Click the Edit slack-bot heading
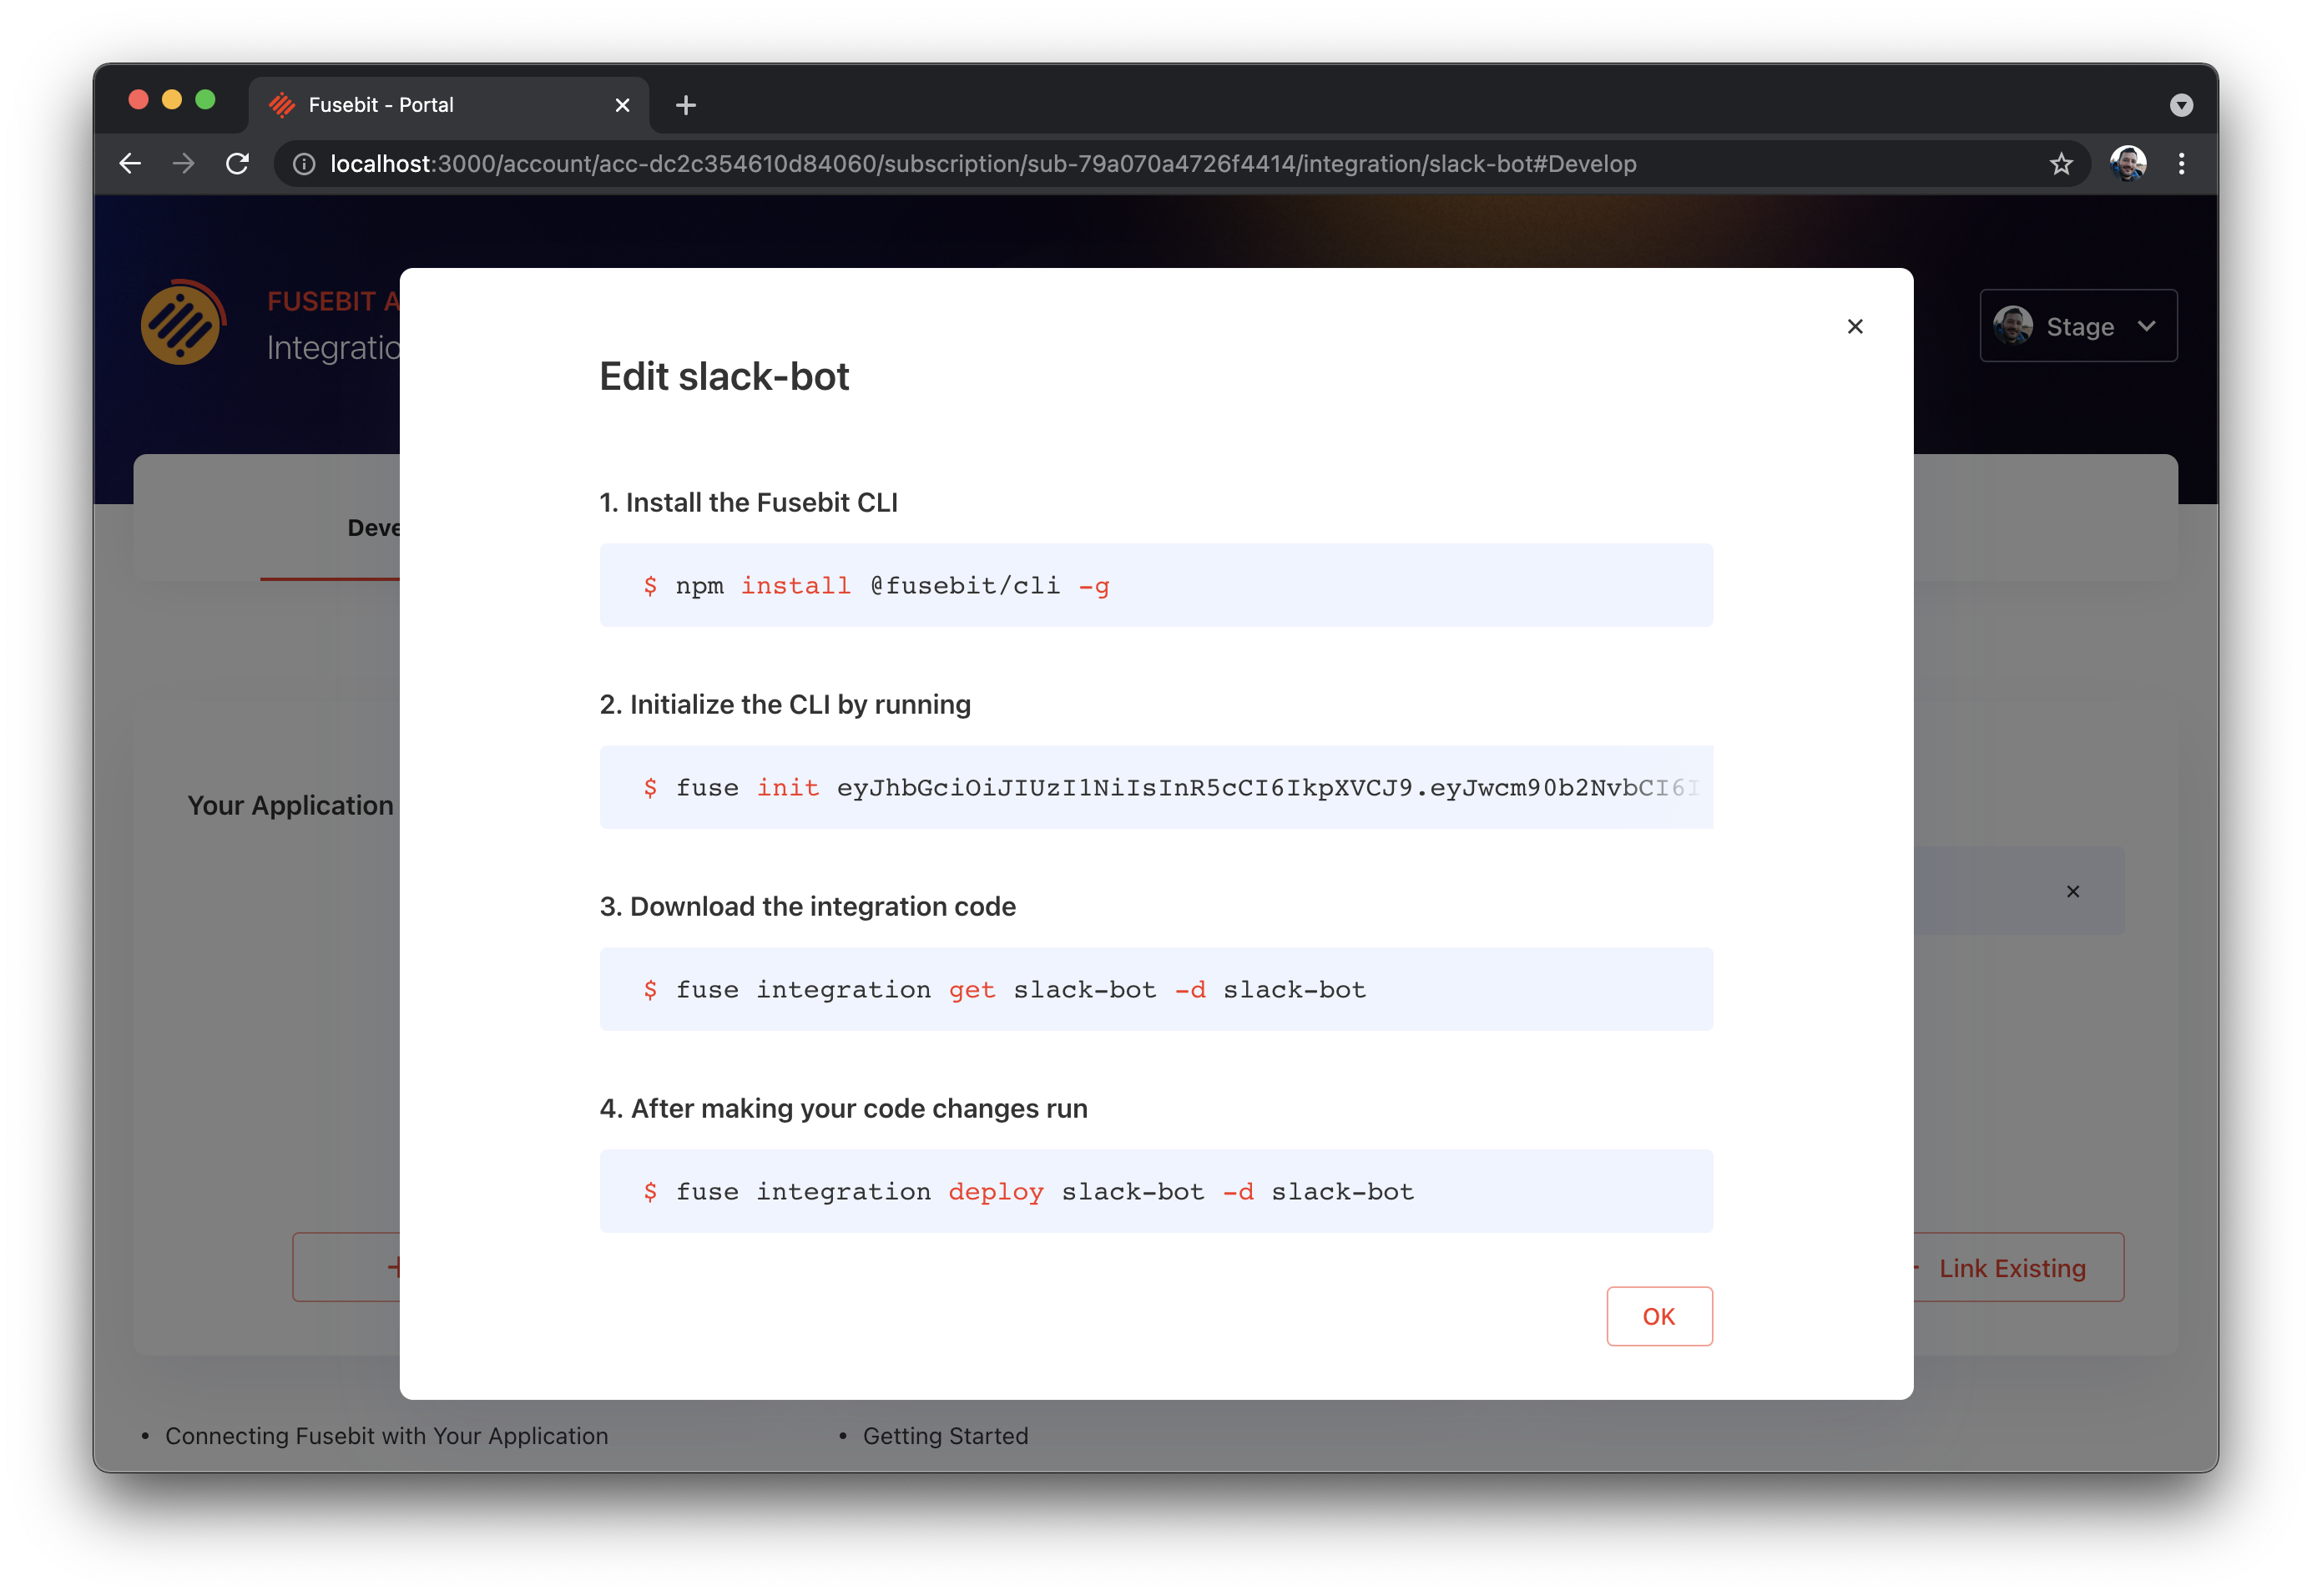Viewport: 2312px width, 1596px height. pyautogui.click(x=724, y=377)
